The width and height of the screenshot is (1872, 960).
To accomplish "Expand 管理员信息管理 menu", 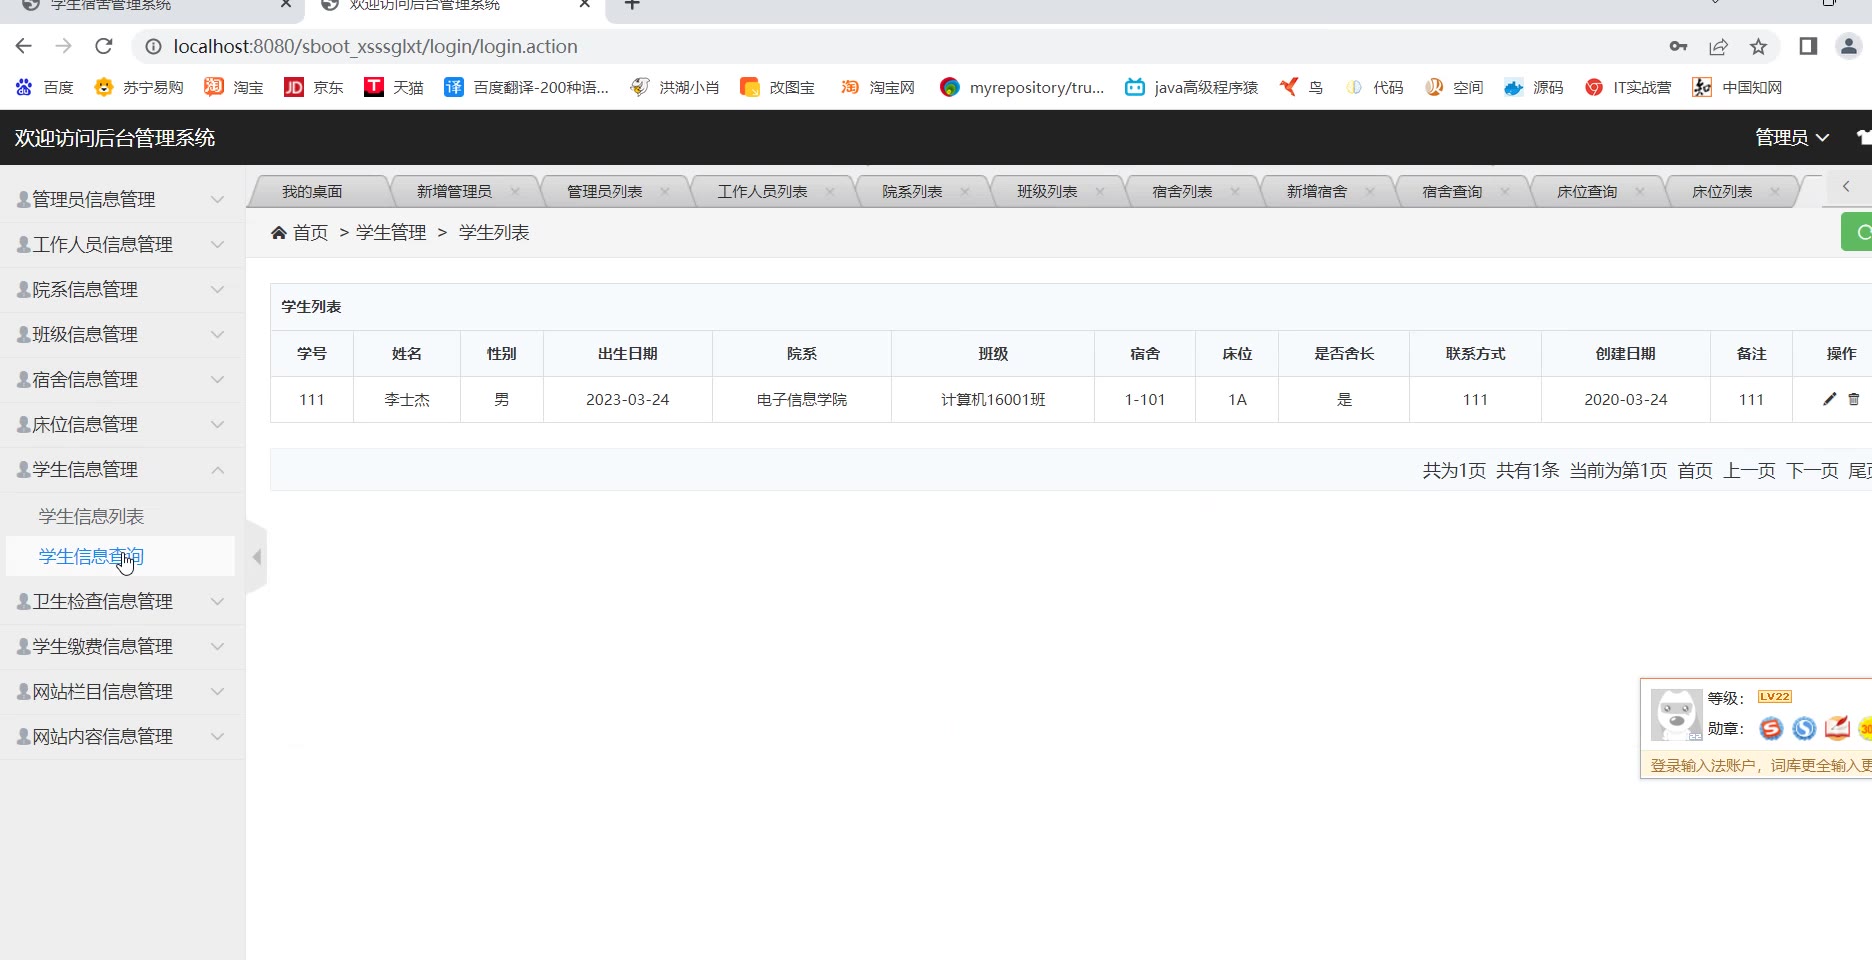I will click(x=122, y=199).
